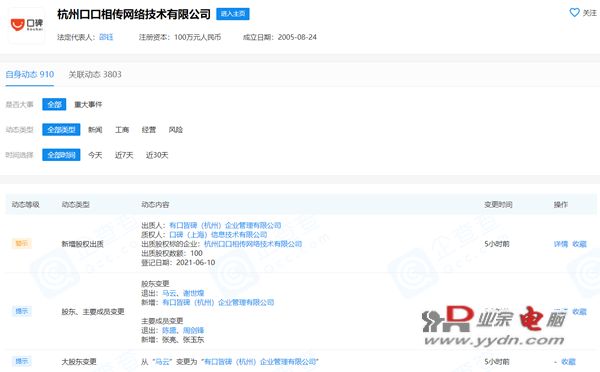Click the 变更时间 column header
This screenshot has height=372, width=600.
coord(498,204)
